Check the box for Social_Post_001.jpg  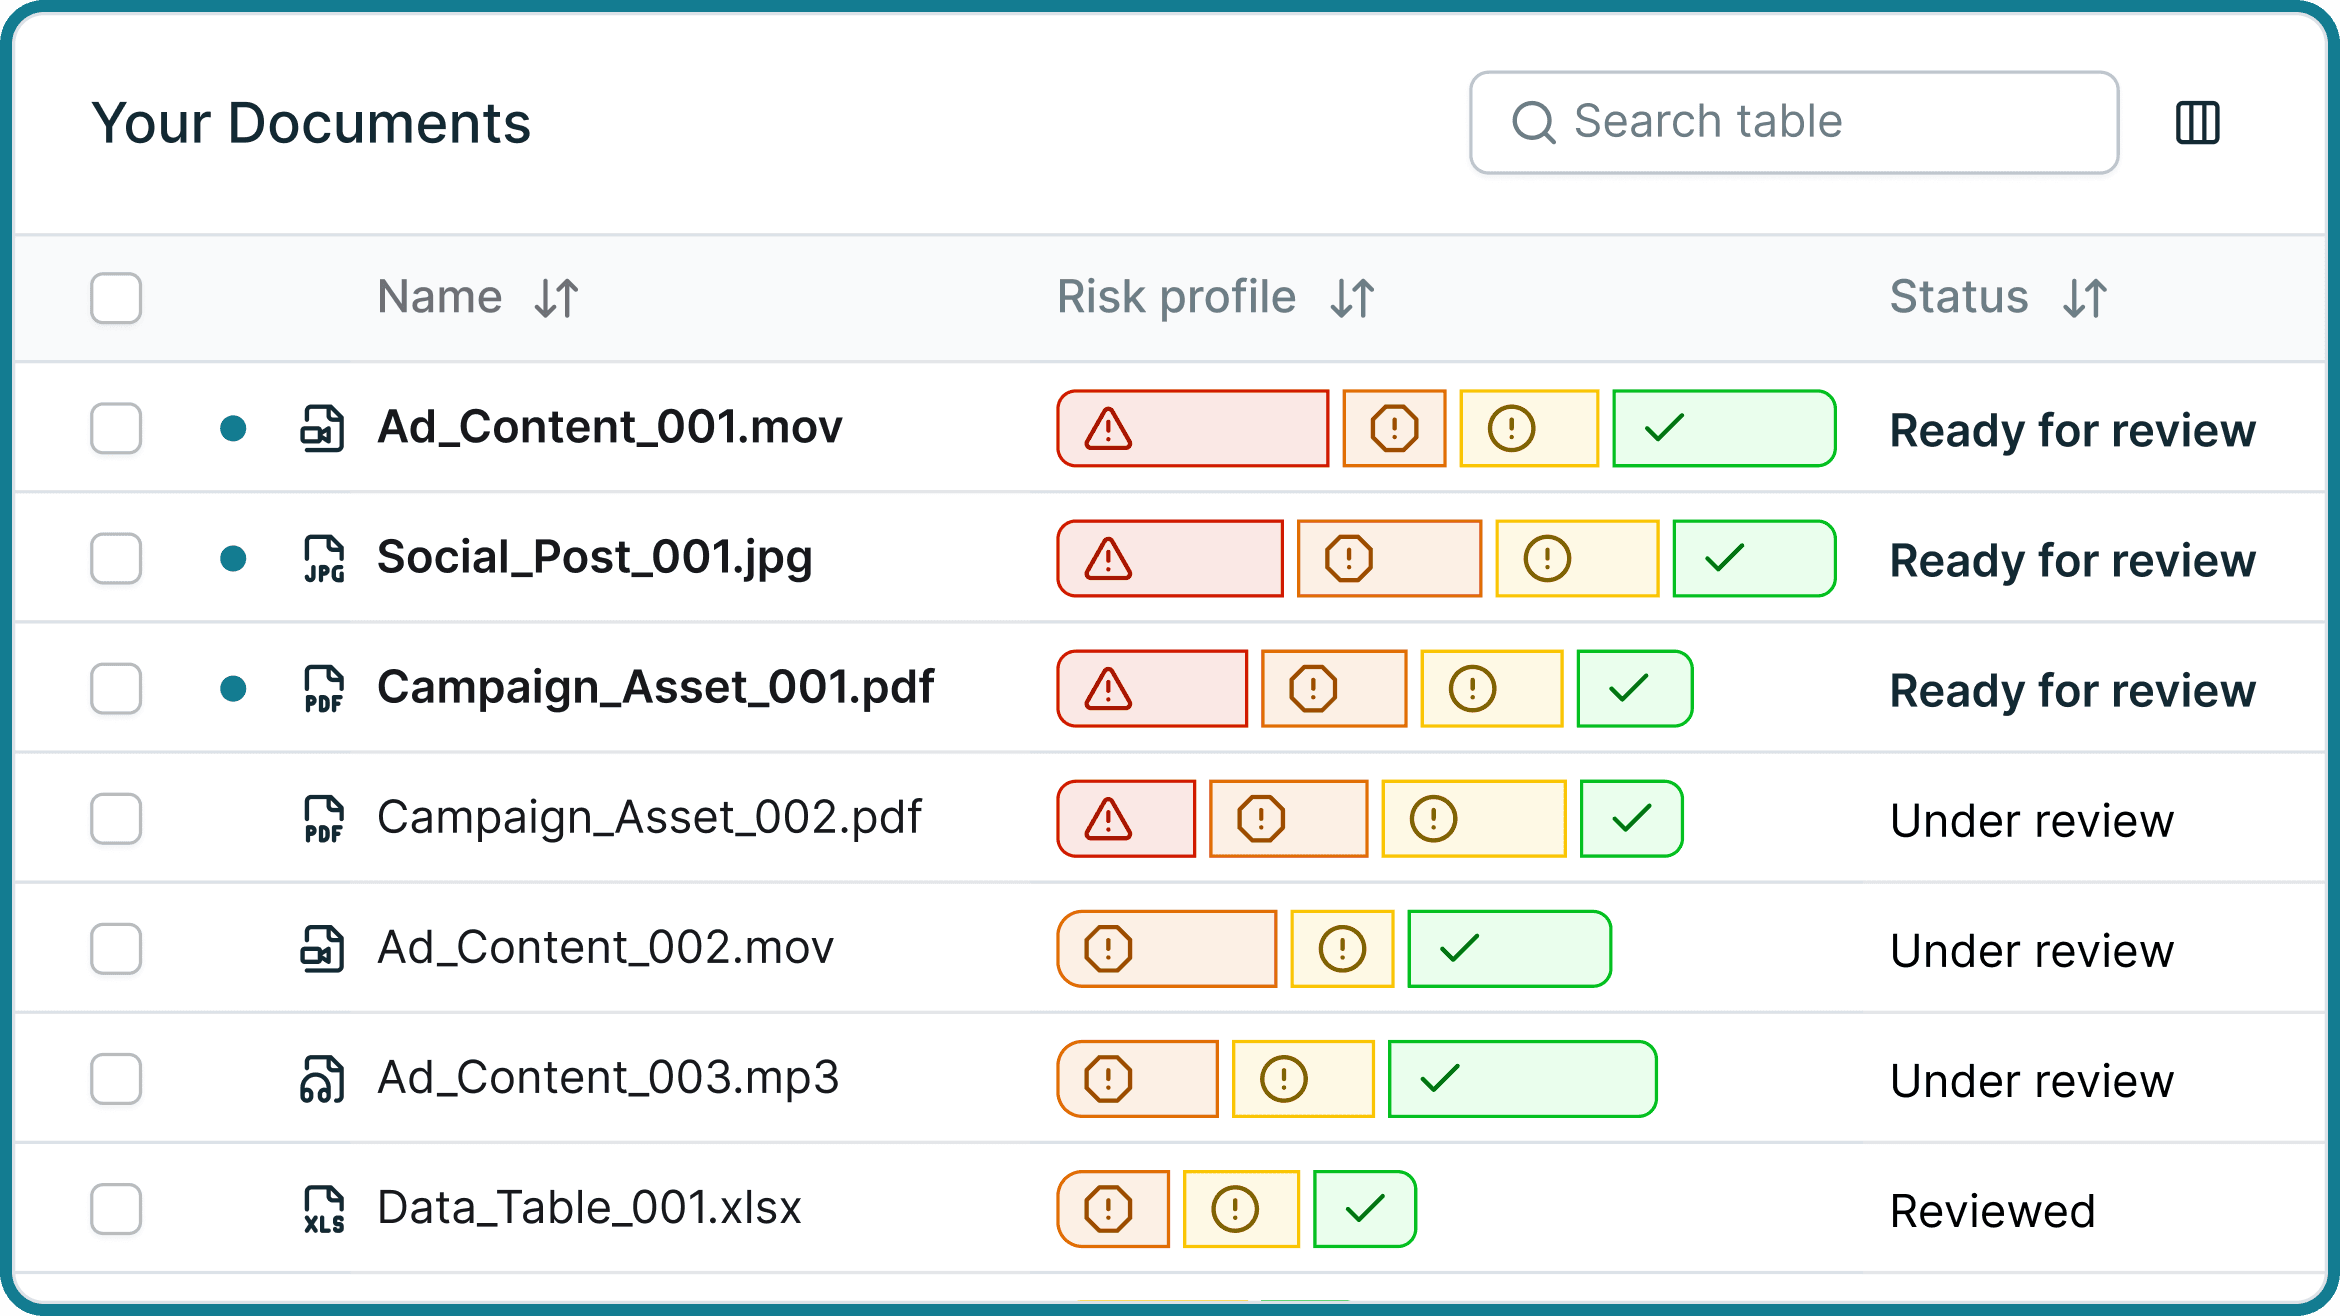[116, 559]
